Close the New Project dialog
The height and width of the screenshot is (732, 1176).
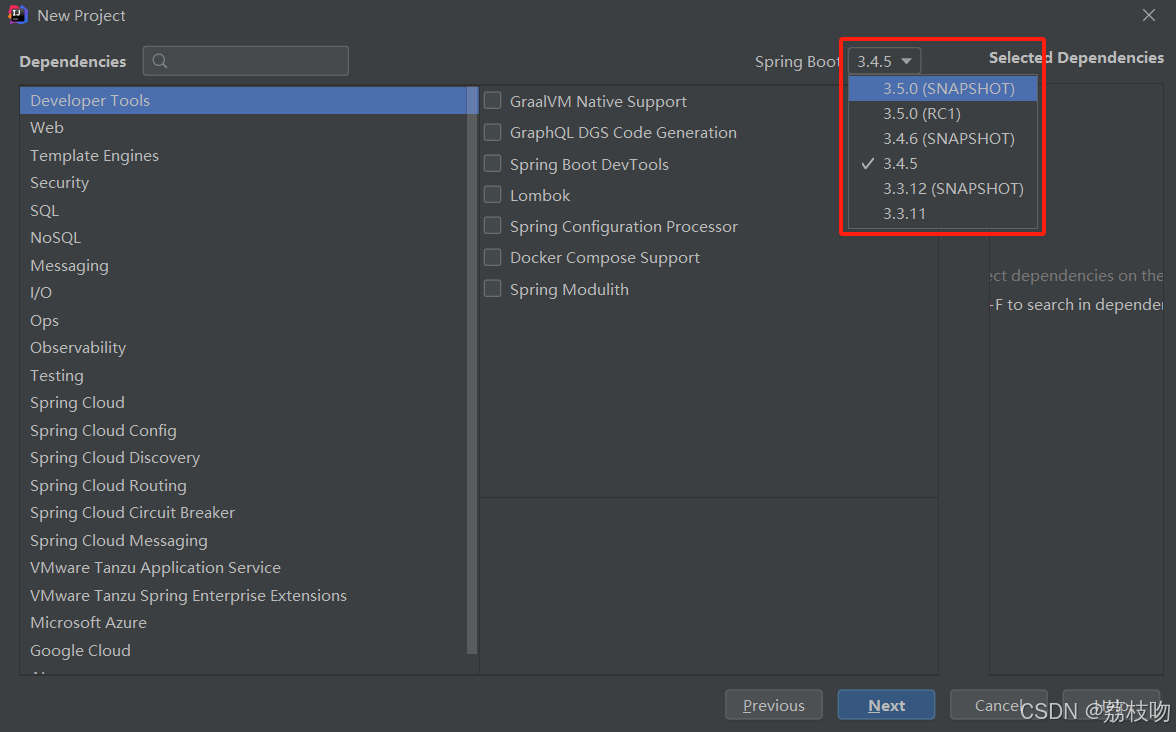click(x=1148, y=15)
